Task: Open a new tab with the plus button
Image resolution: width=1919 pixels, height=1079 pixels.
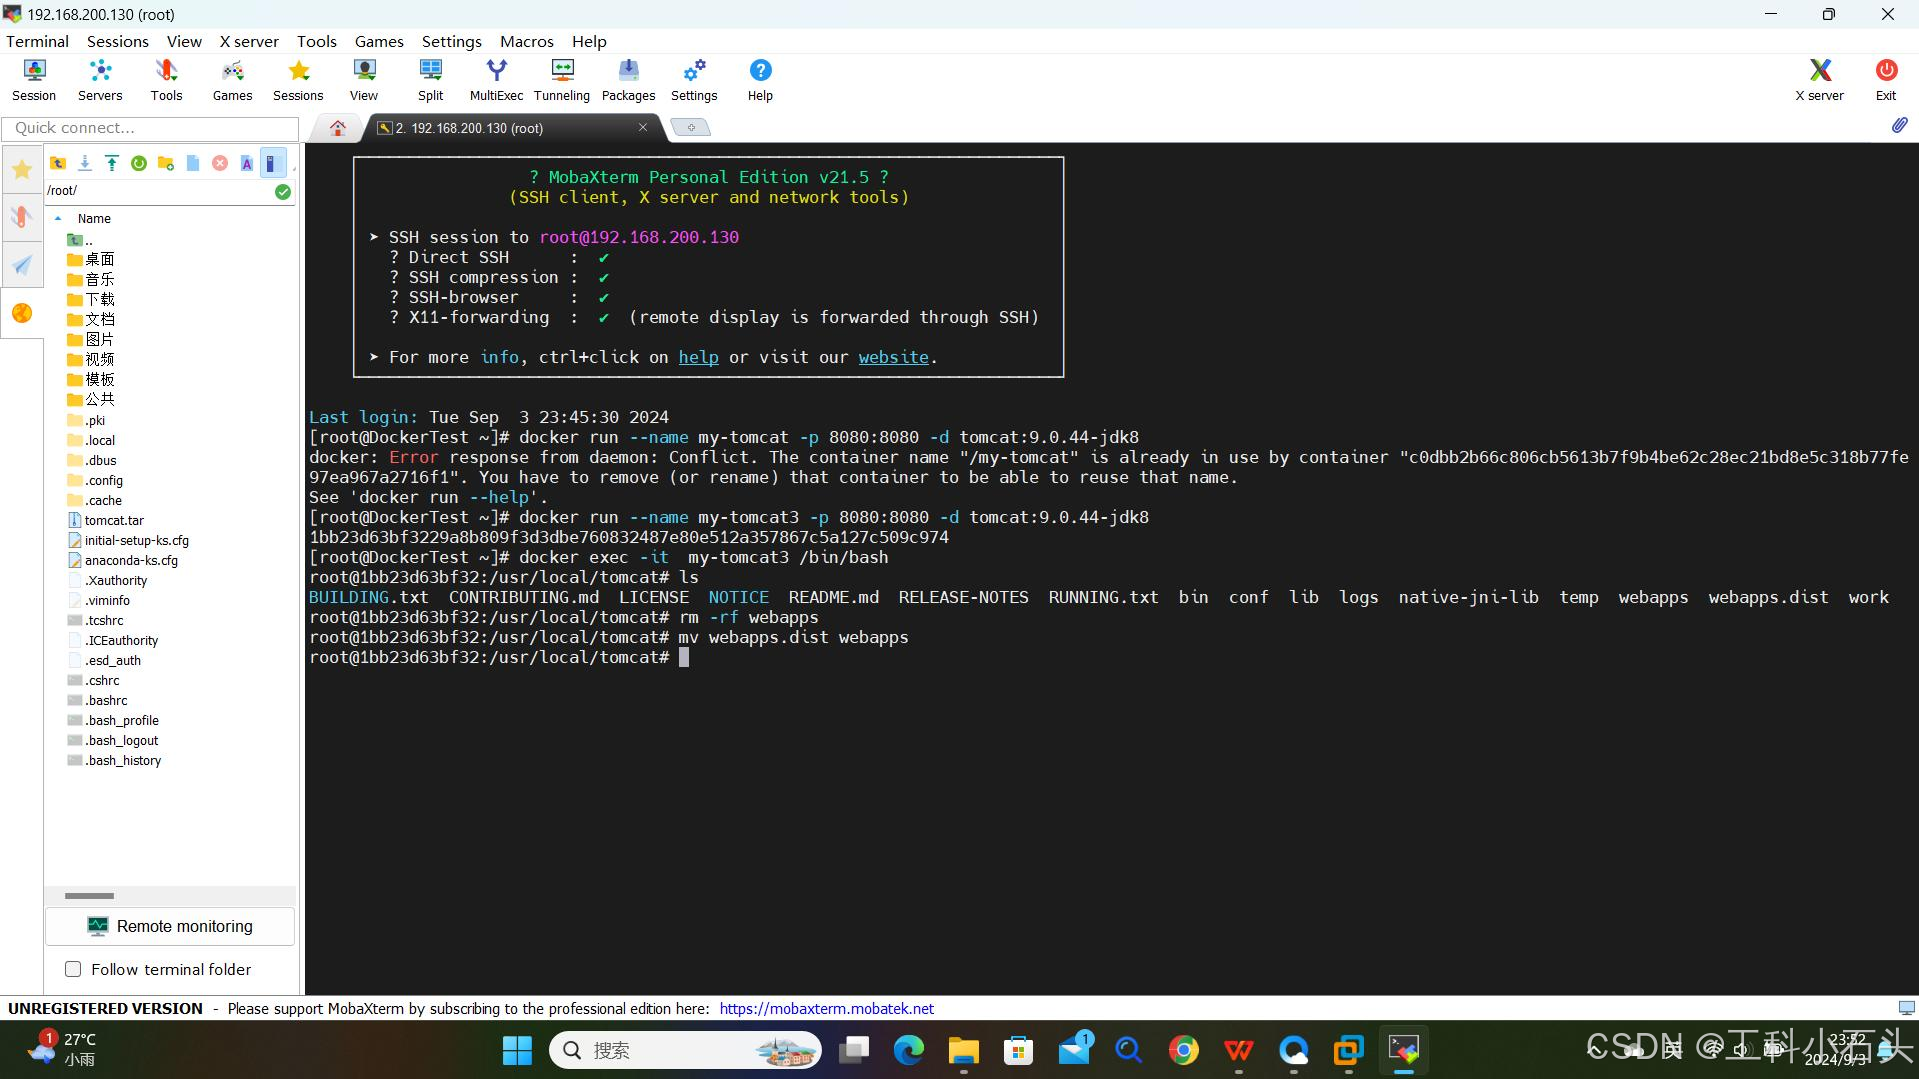Action: pyautogui.click(x=691, y=127)
